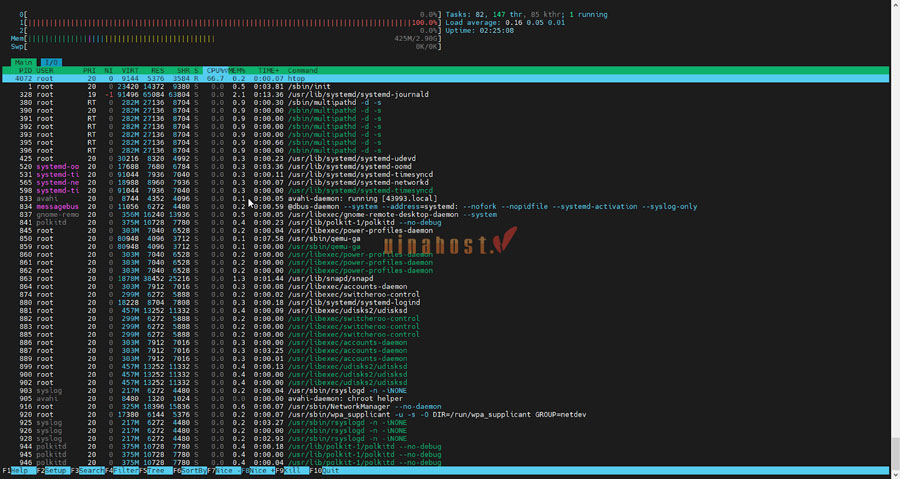
Task: Click the TIME+ column header
Action: (x=267, y=70)
